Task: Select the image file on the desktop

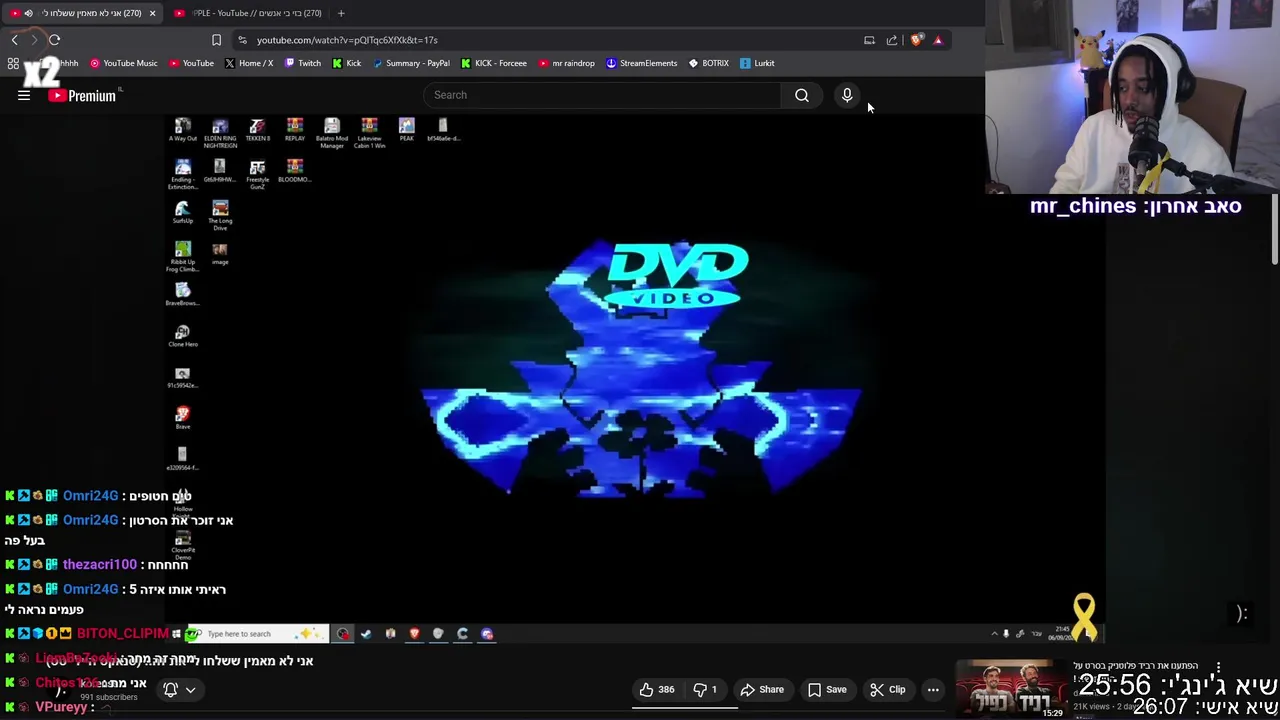Action: click(220, 253)
